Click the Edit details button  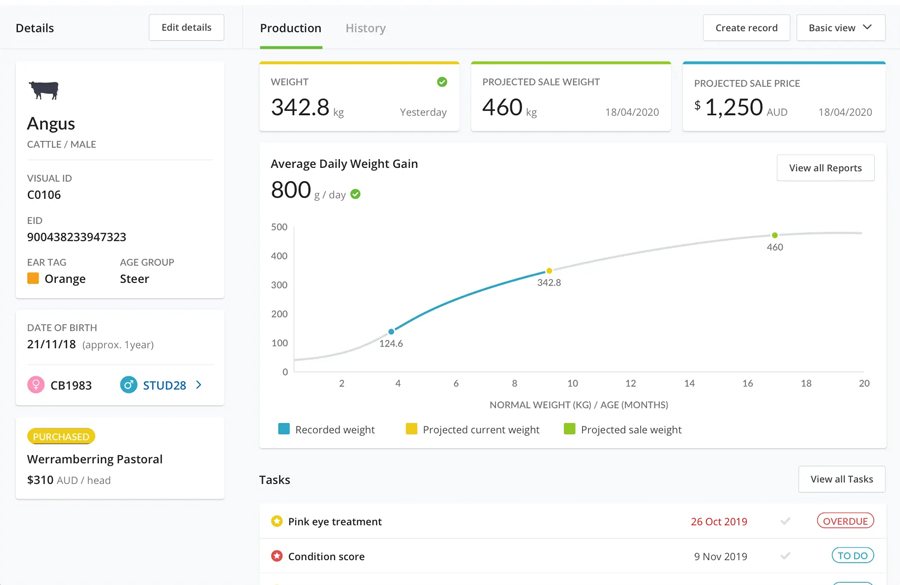pos(186,28)
